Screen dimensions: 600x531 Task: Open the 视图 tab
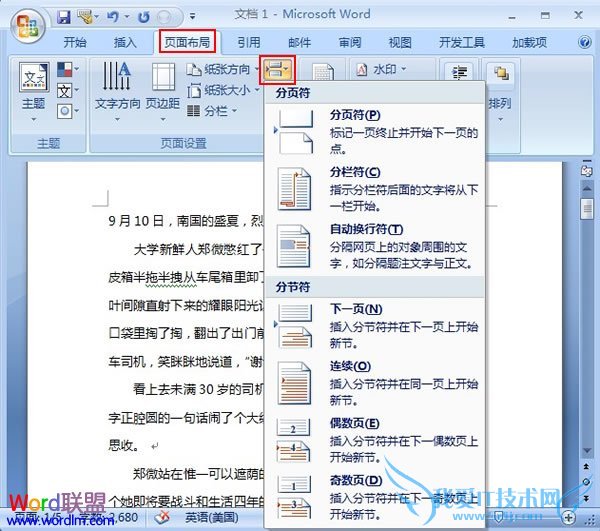(400, 42)
